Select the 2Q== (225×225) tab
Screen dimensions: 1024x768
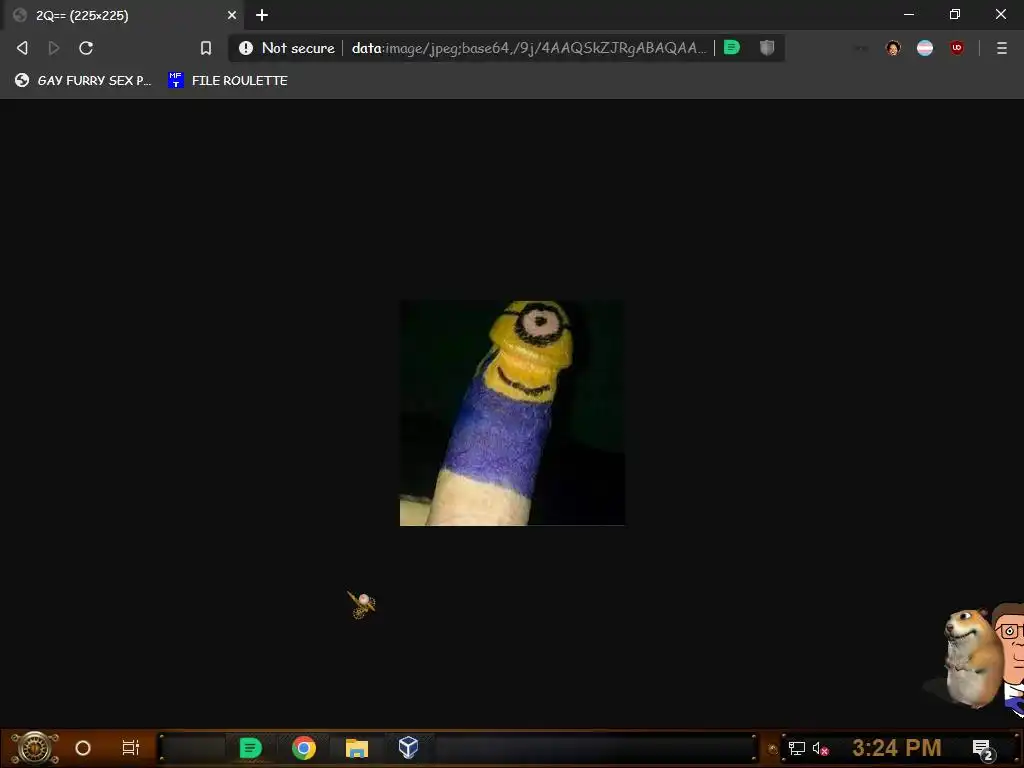tap(124, 15)
